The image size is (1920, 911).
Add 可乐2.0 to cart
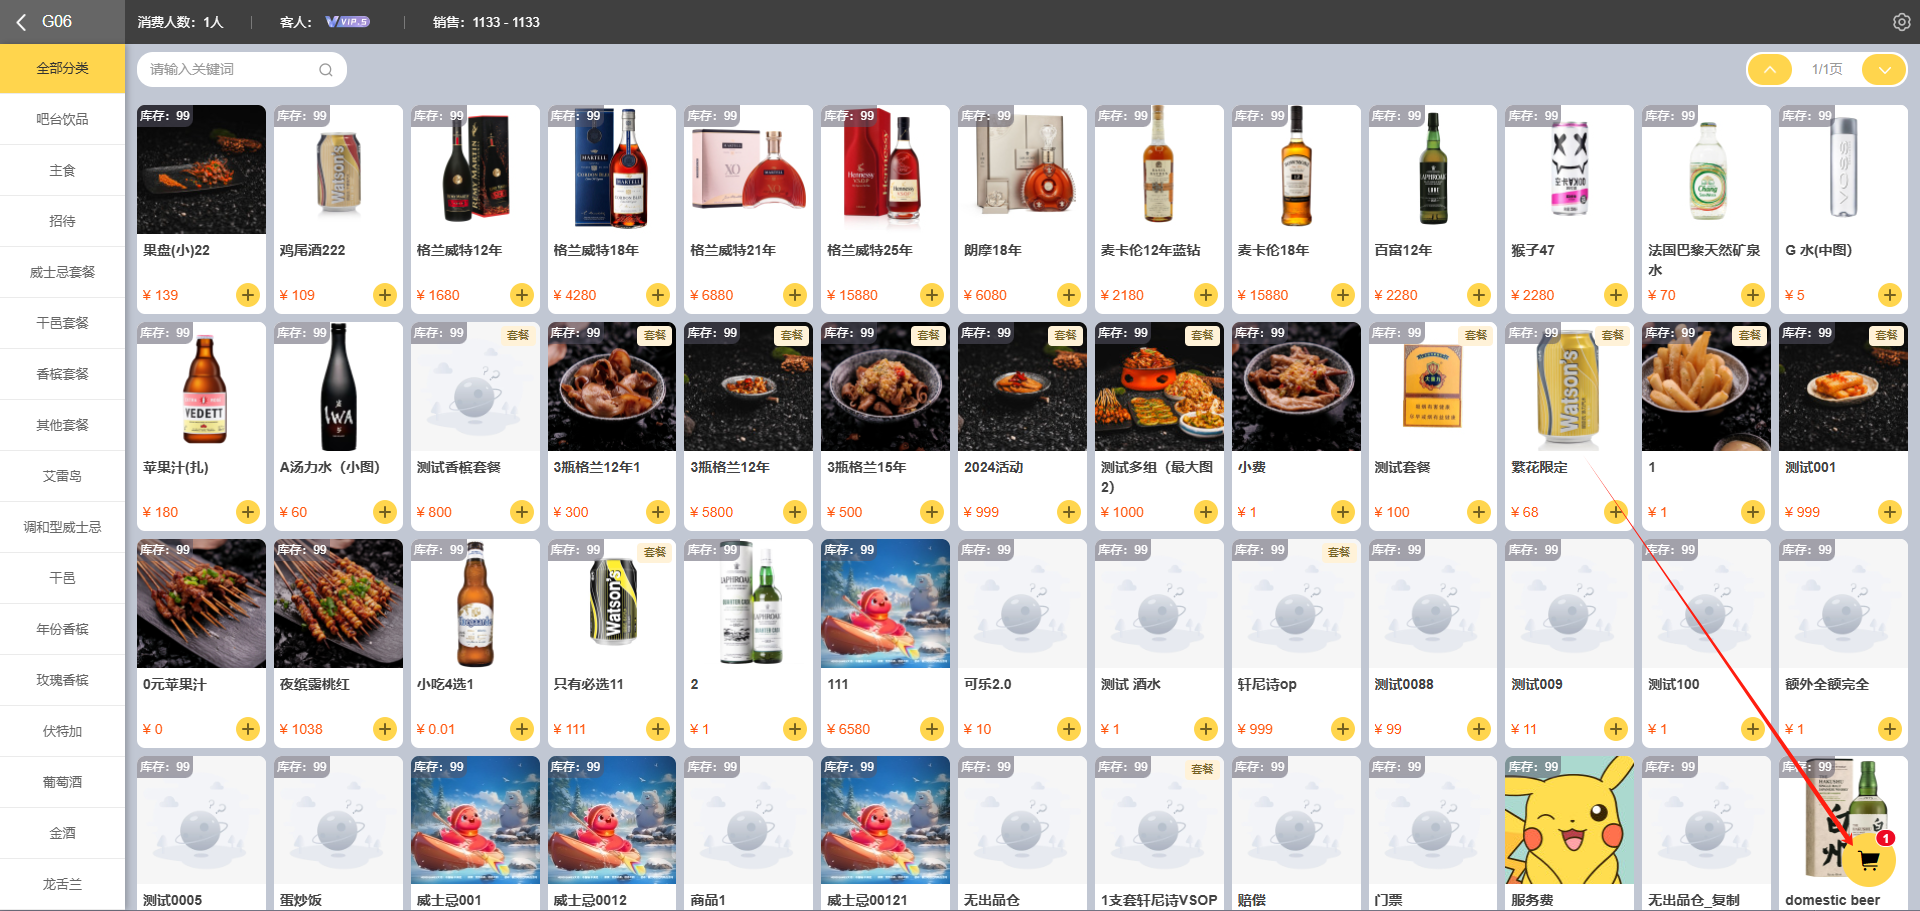point(1069,729)
